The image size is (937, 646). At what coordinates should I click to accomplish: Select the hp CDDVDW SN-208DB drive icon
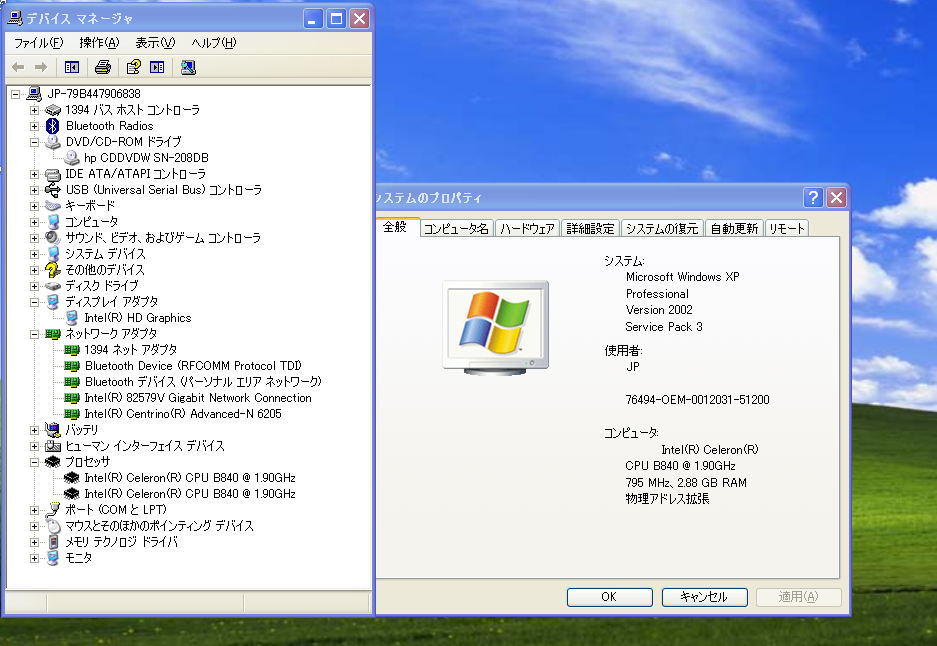[x=72, y=158]
